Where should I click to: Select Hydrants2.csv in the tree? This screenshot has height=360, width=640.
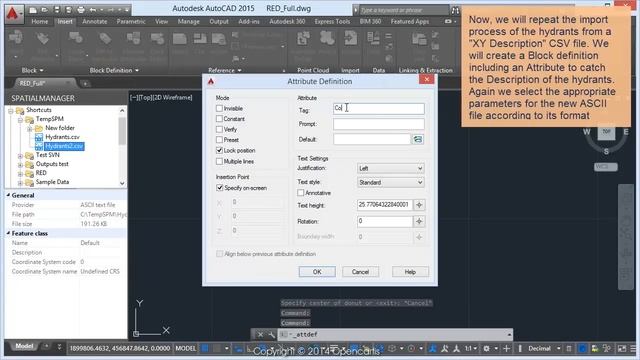(x=64, y=146)
